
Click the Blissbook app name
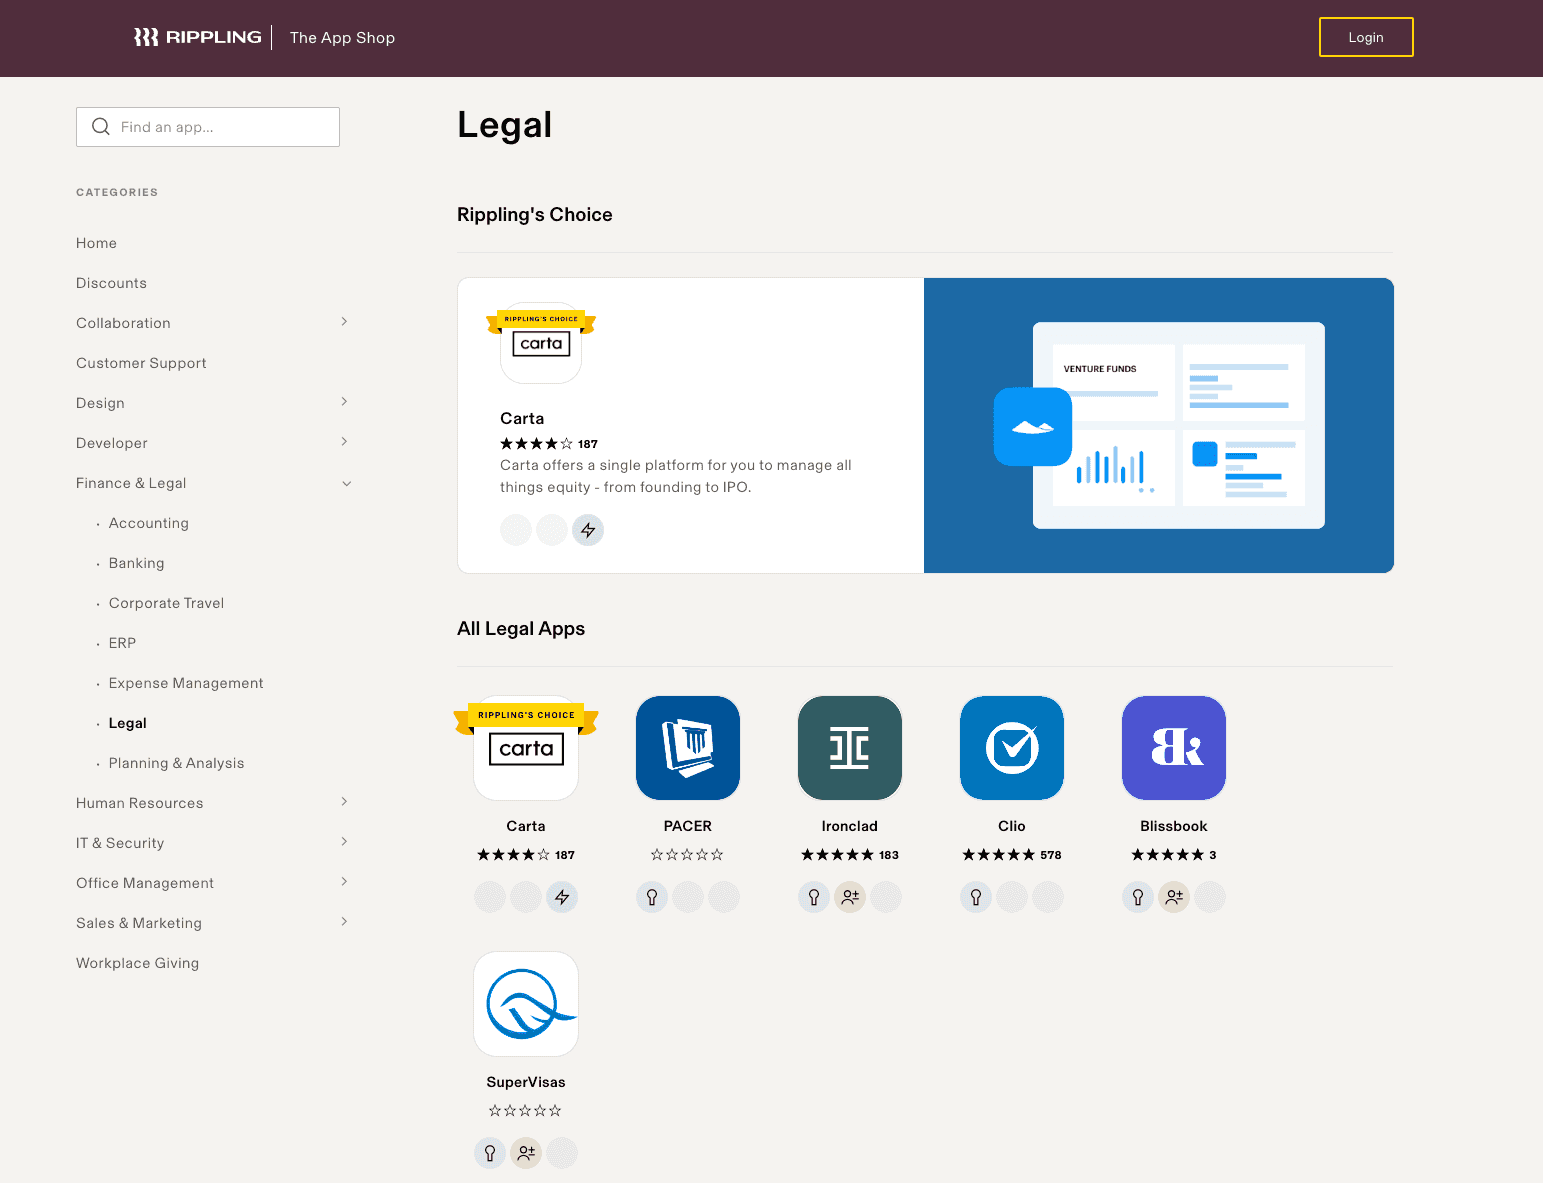(x=1174, y=826)
